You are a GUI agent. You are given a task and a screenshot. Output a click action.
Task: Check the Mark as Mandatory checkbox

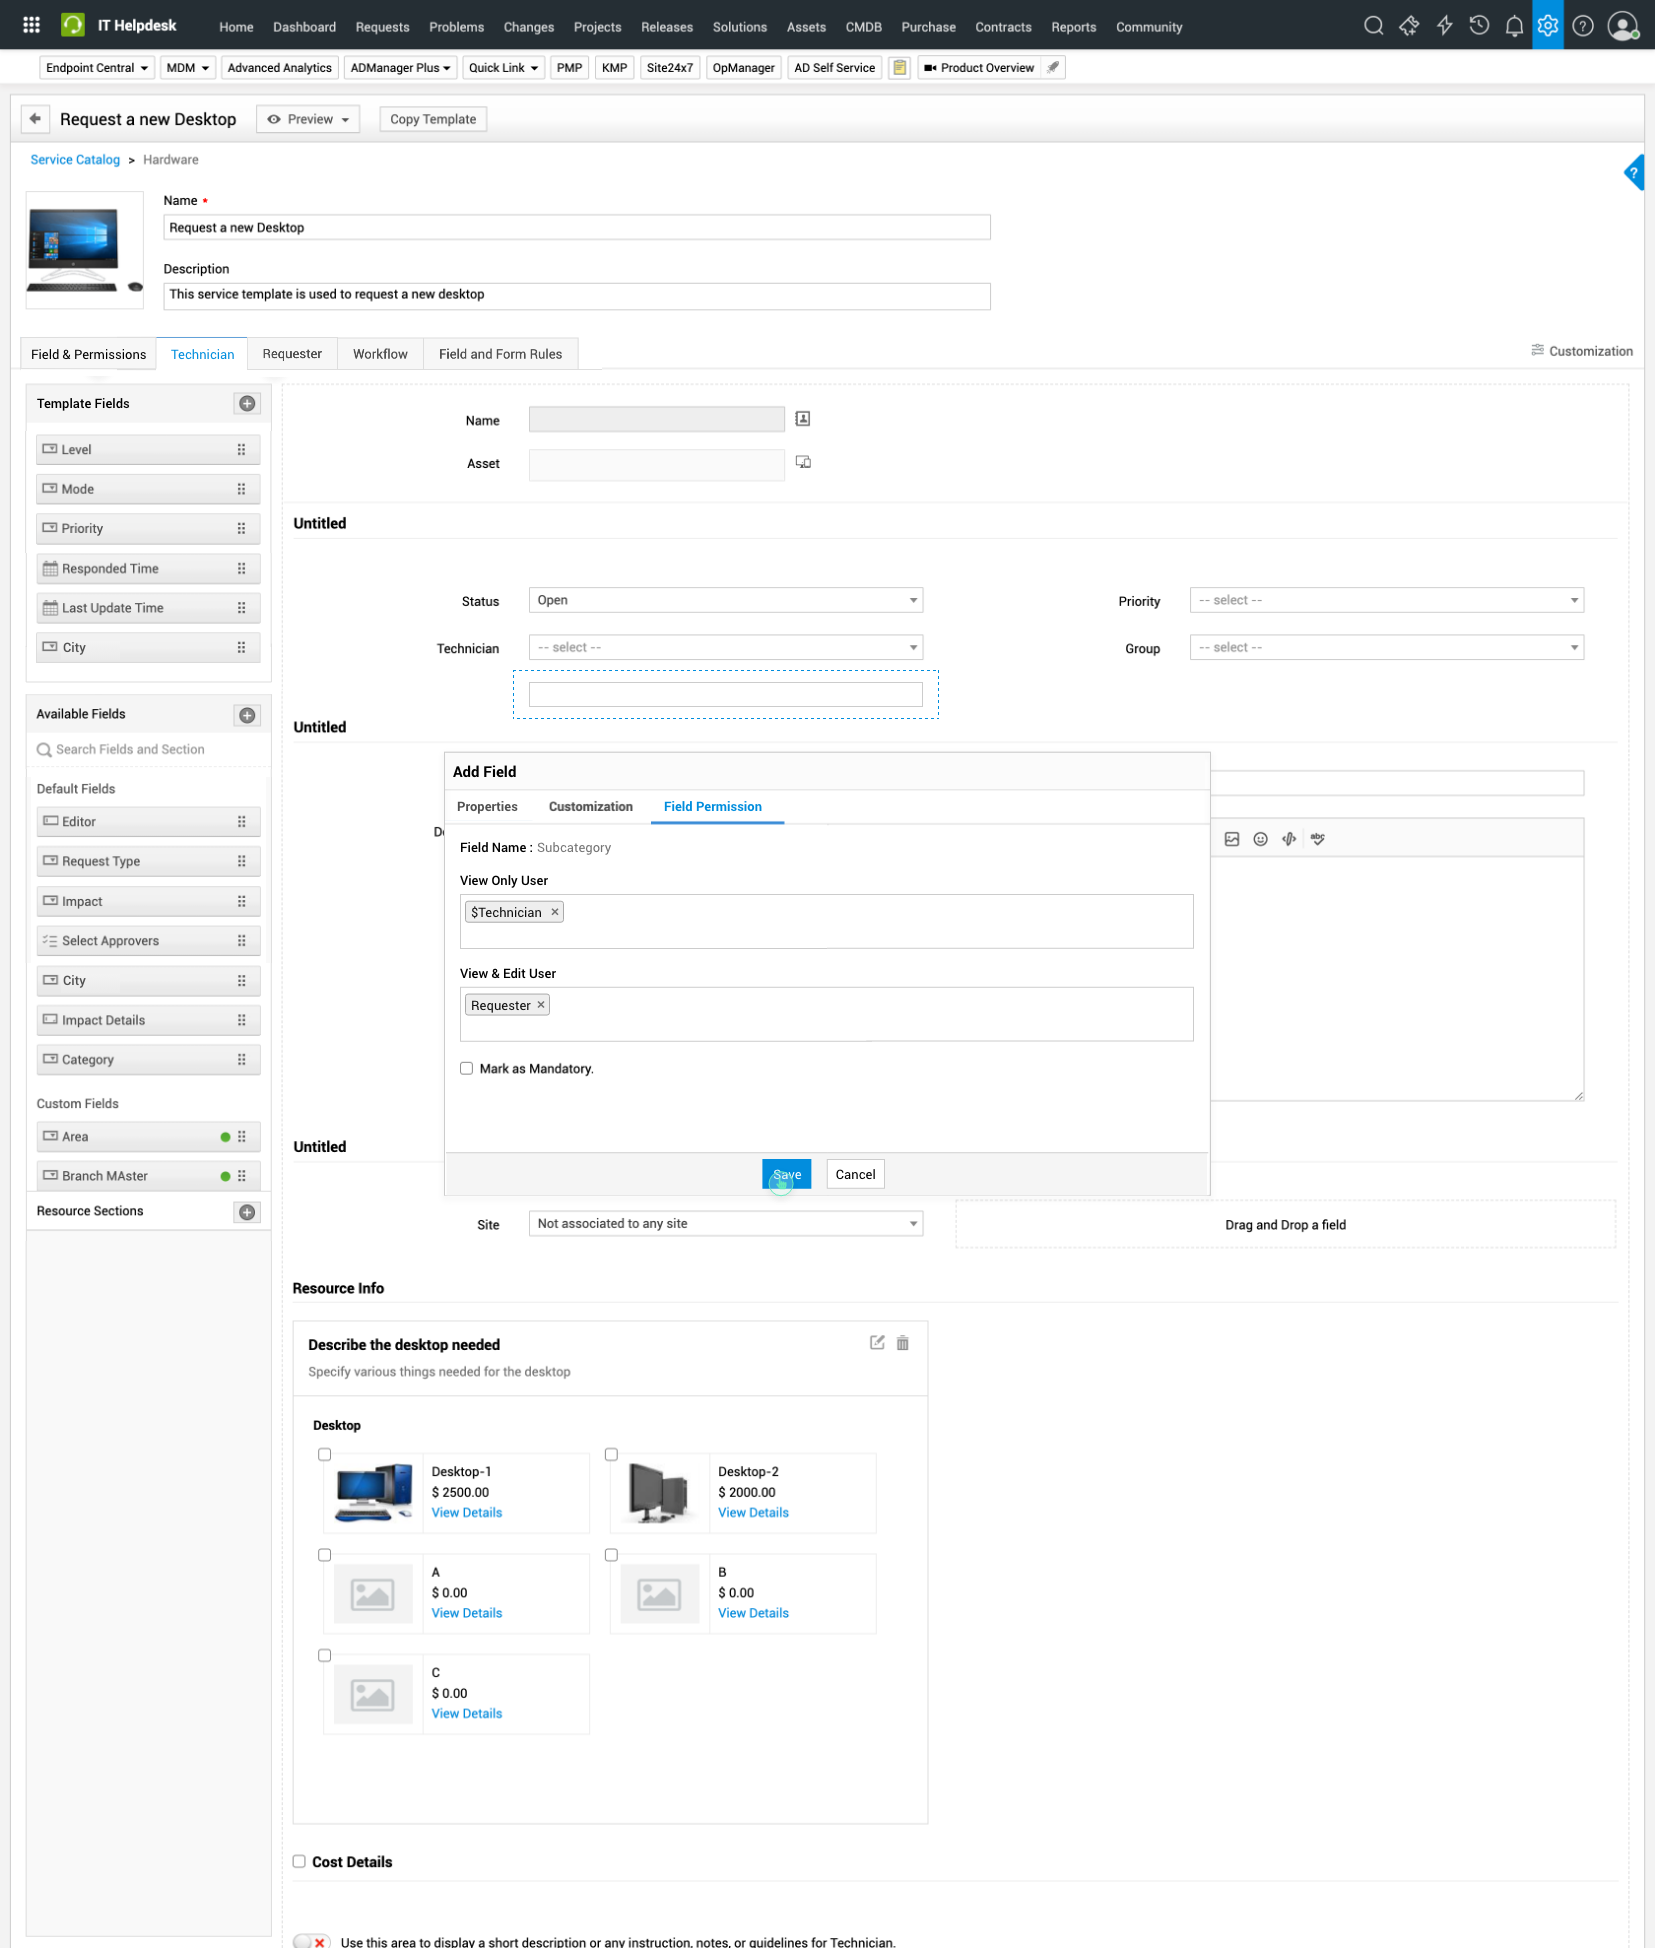(x=467, y=1068)
